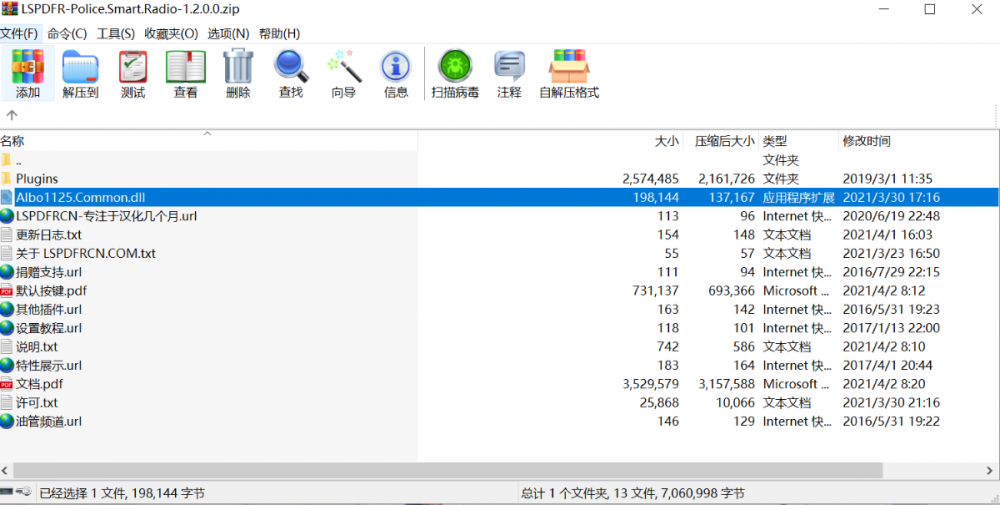The width and height of the screenshot is (1000, 505).
Task: Click the text icon of 更新日志.txt
Action: pos(6,235)
